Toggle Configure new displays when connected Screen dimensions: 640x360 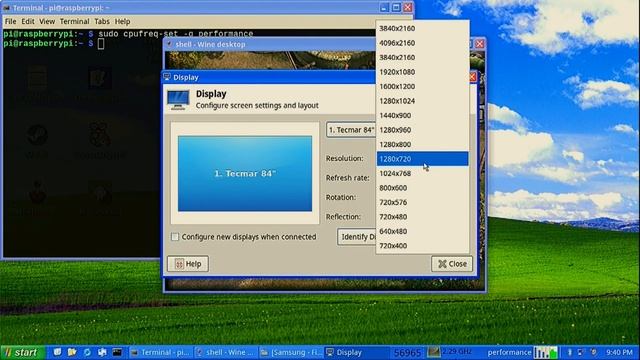175,237
